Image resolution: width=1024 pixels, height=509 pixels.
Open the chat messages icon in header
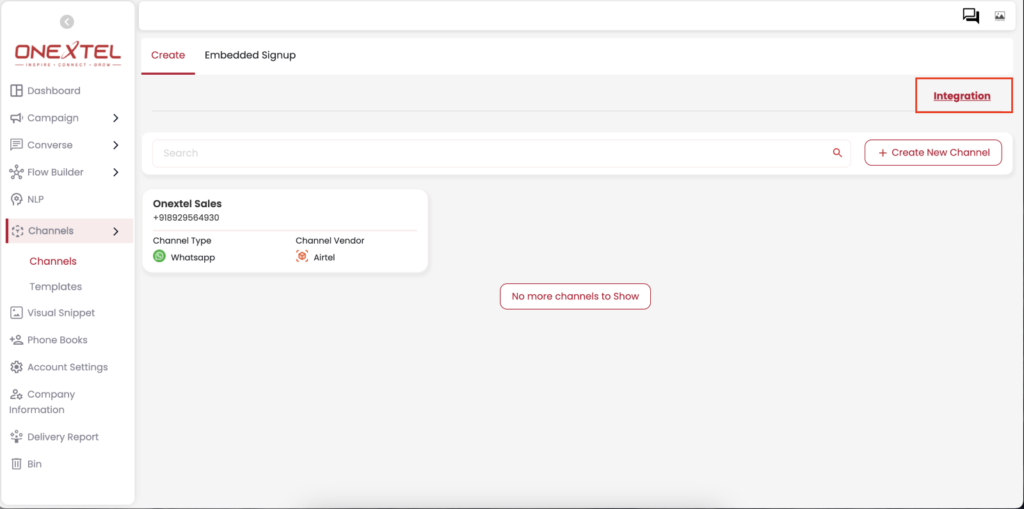971,16
